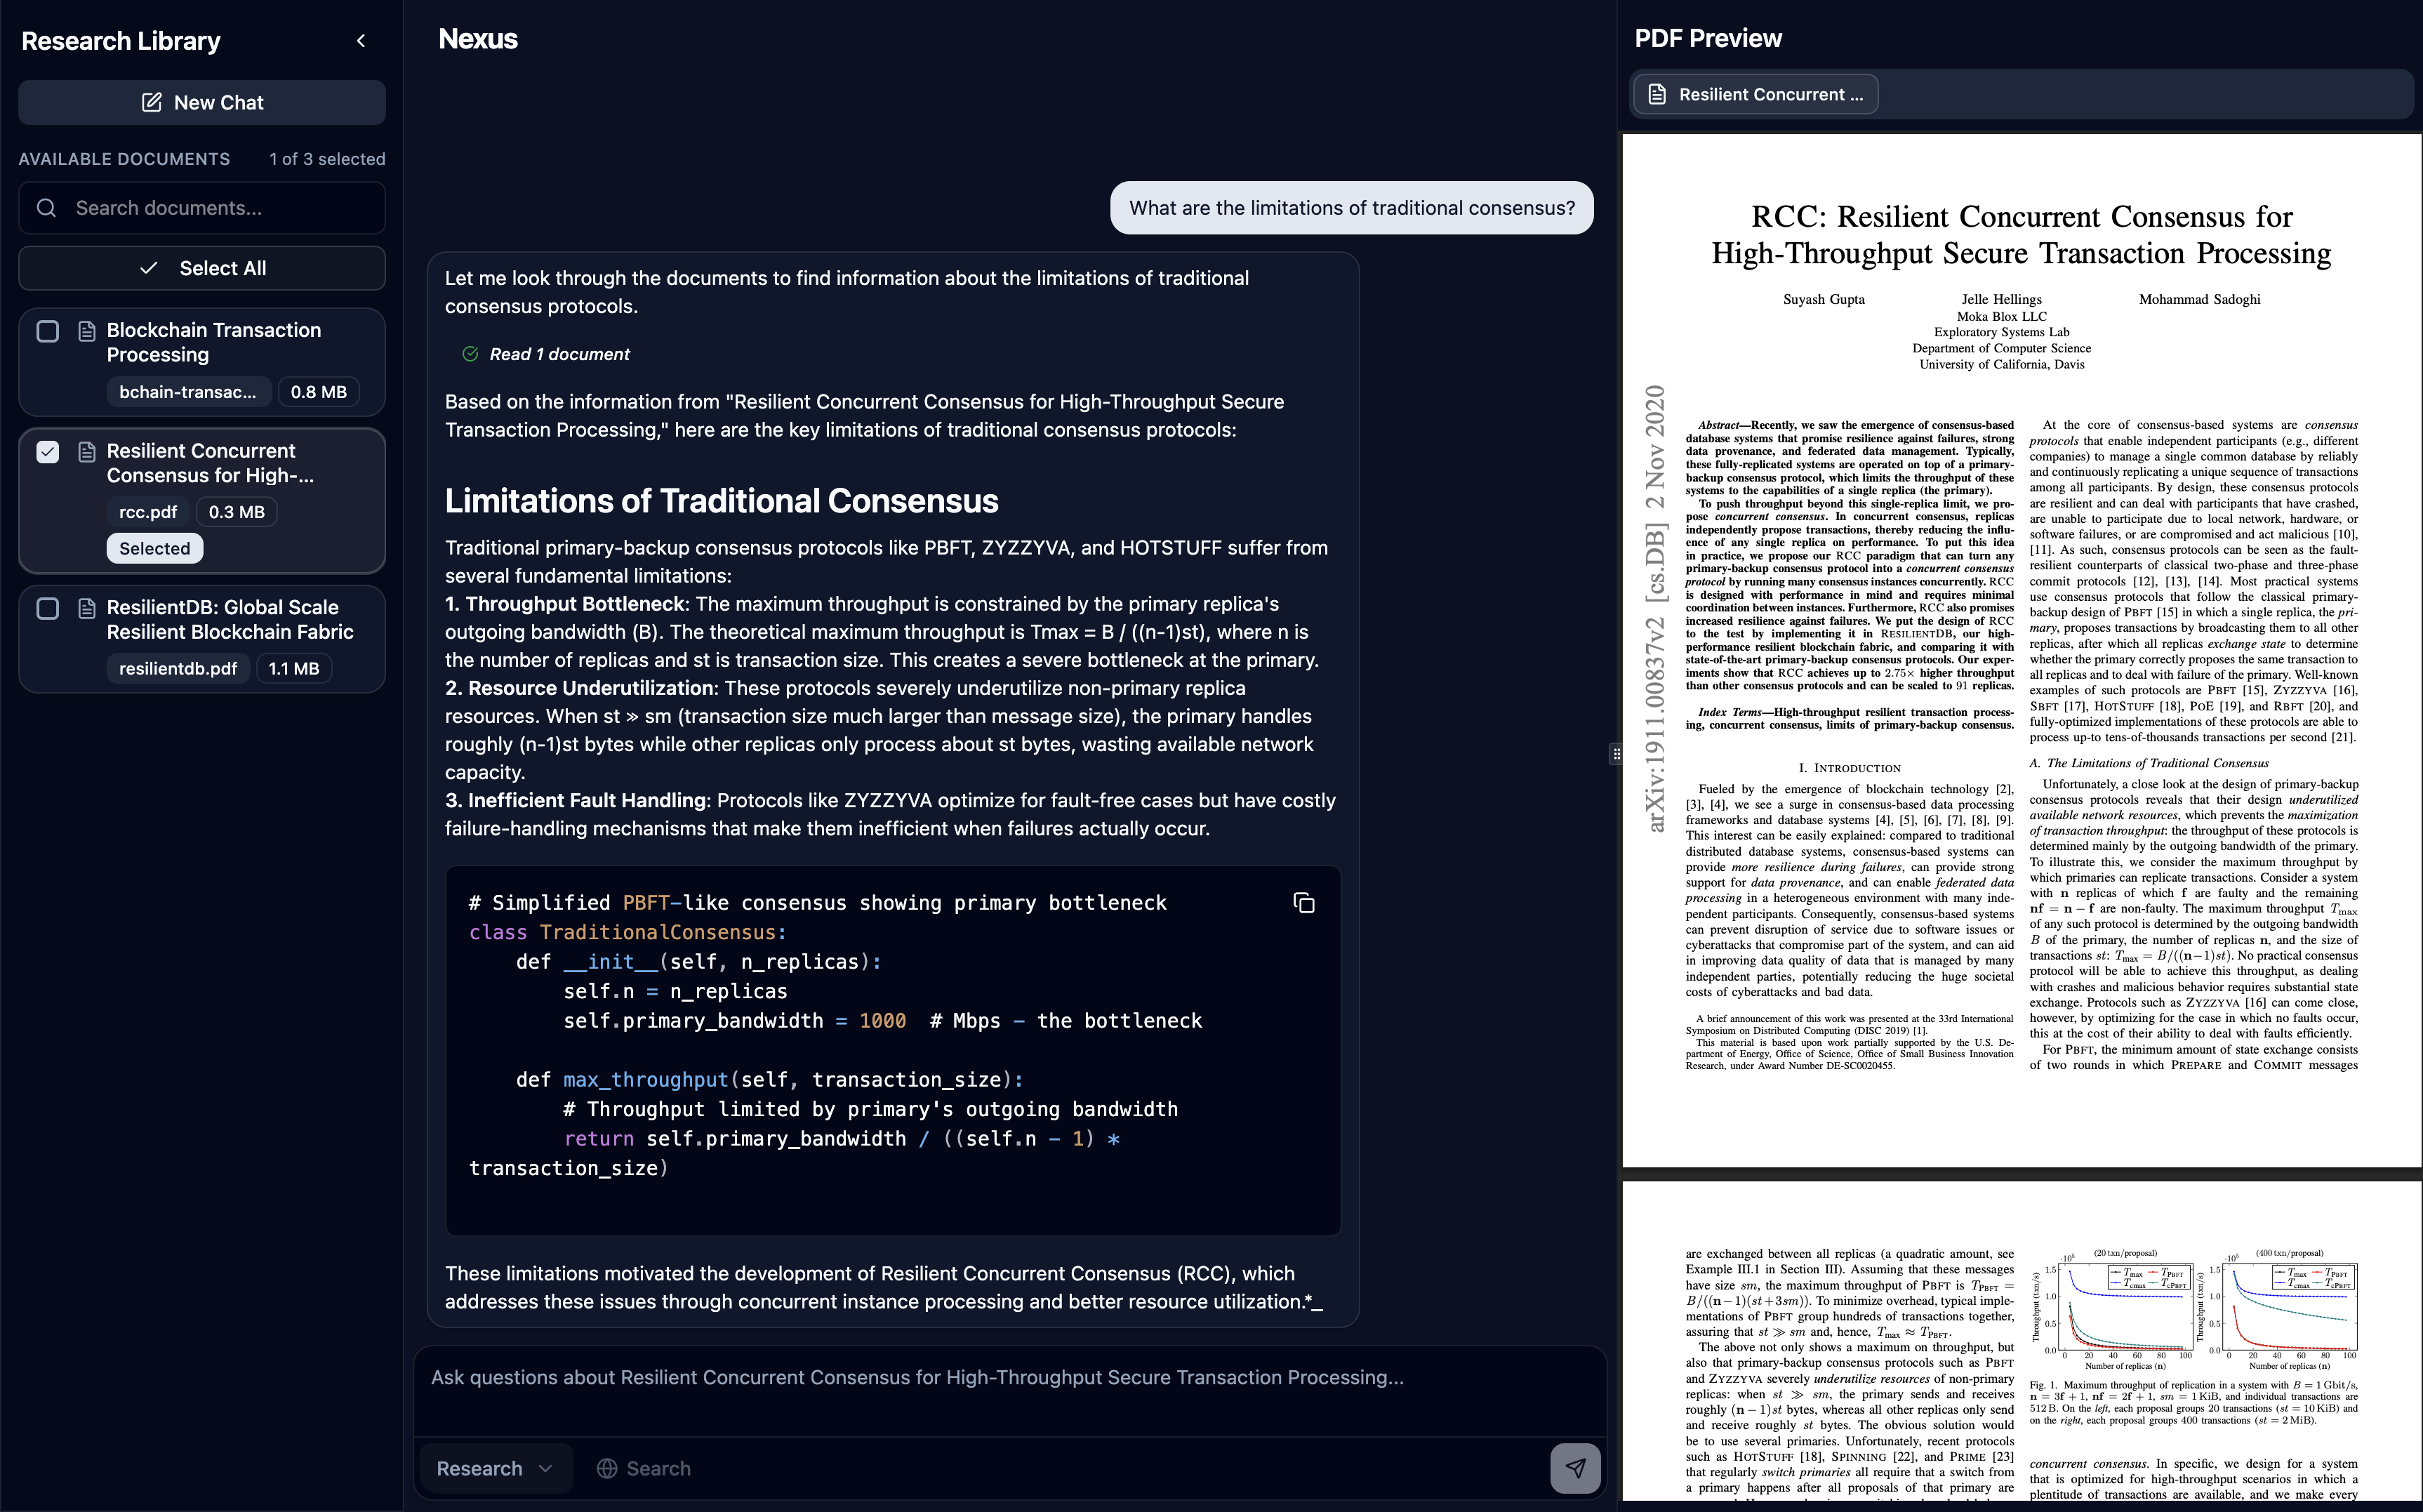Image resolution: width=2423 pixels, height=1512 pixels.
Task: Open the Research mode dropdown
Action: [x=494, y=1468]
